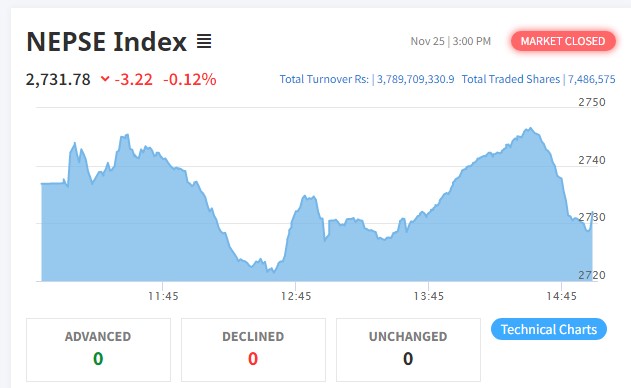Click the Nov 25 3:00 PM timestamp

pyautogui.click(x=451, y=41)
